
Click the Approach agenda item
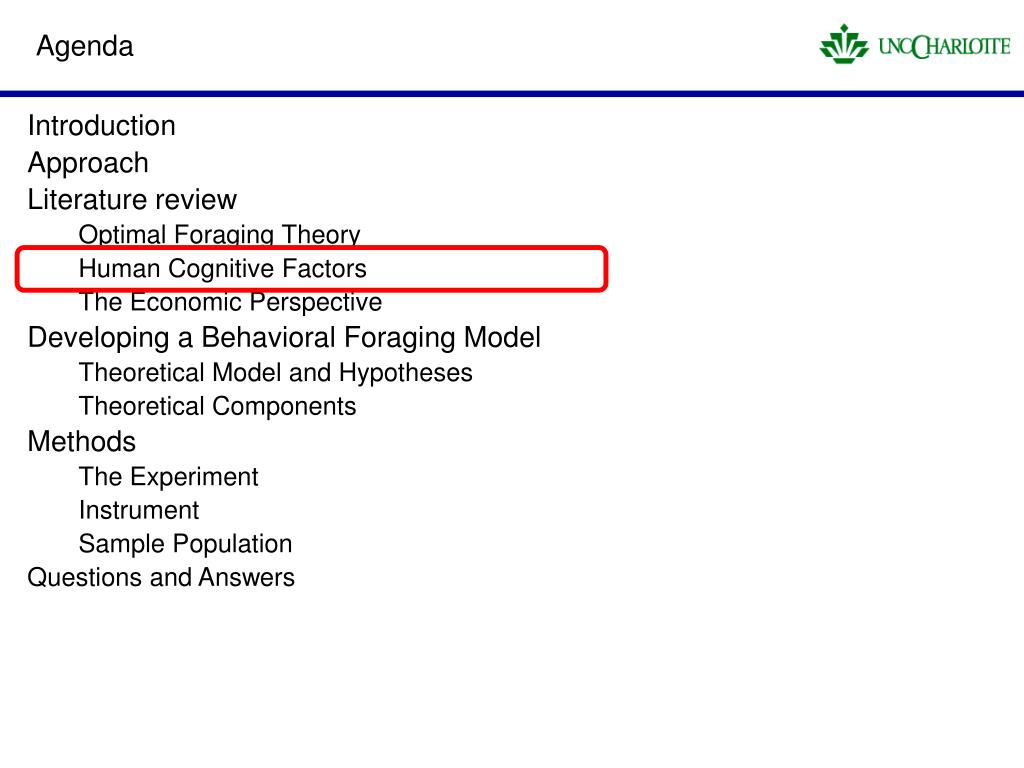[88, 164]
